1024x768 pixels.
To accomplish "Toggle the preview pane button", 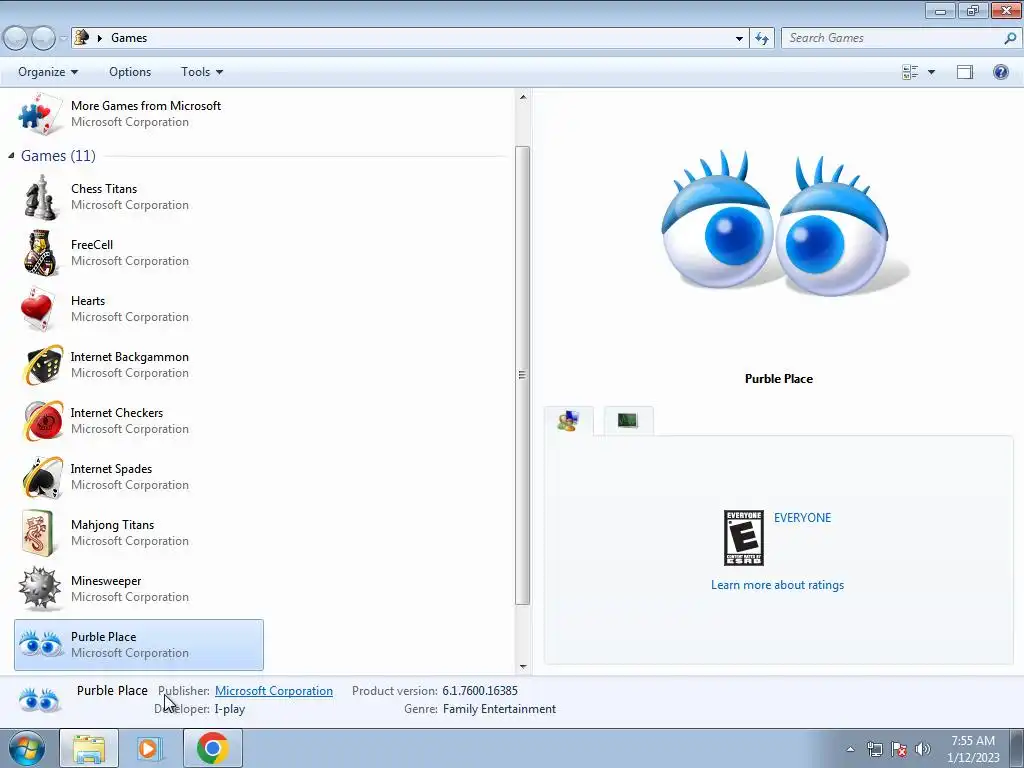I will [965, 72].
